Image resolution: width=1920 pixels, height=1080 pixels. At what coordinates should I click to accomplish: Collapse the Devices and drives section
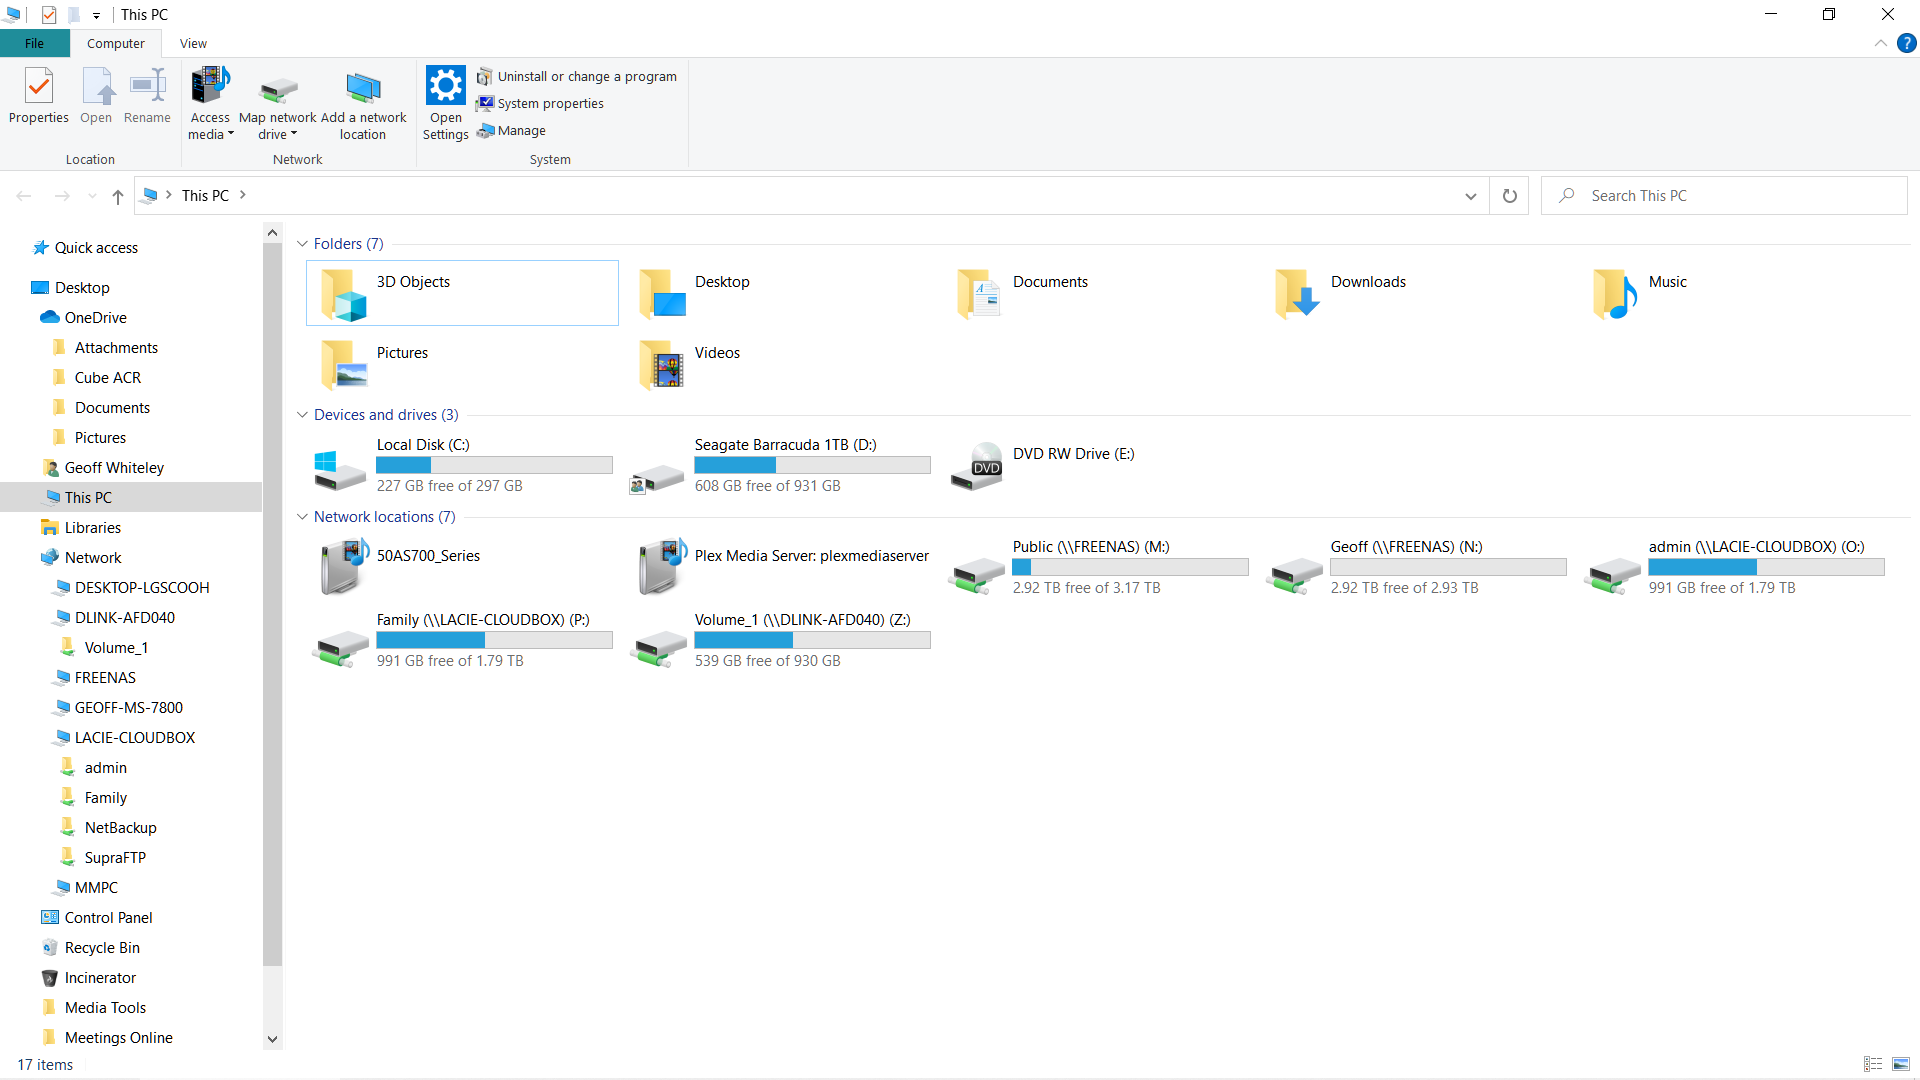click(302, 415)
